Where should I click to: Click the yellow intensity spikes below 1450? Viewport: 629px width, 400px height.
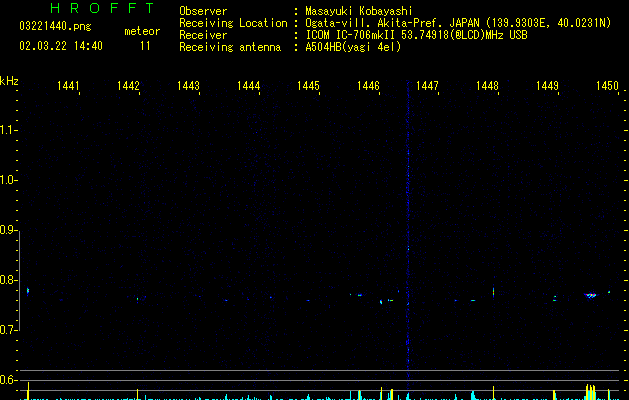tap(590, 392)
